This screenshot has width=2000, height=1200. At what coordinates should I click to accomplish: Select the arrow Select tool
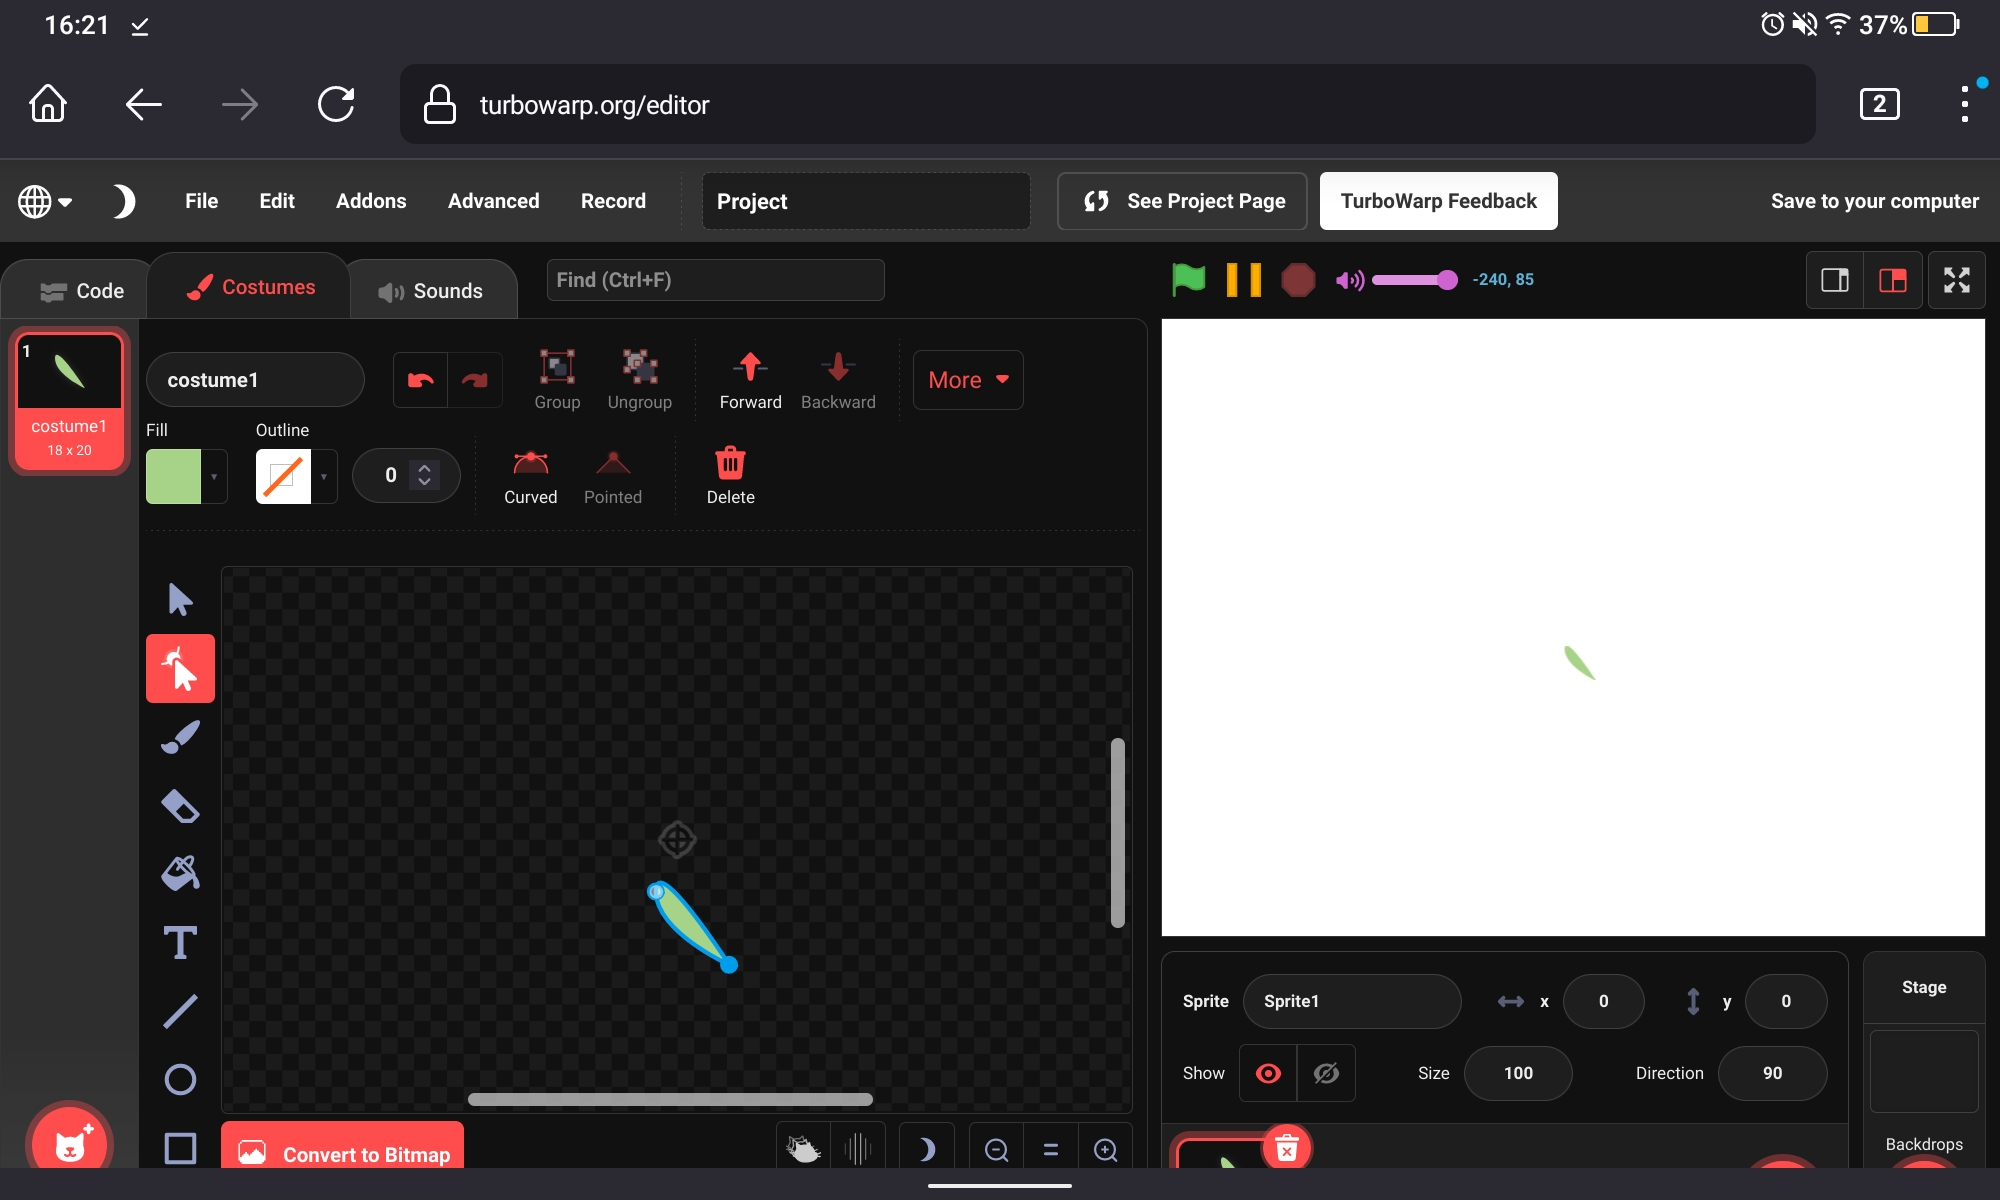180,600
